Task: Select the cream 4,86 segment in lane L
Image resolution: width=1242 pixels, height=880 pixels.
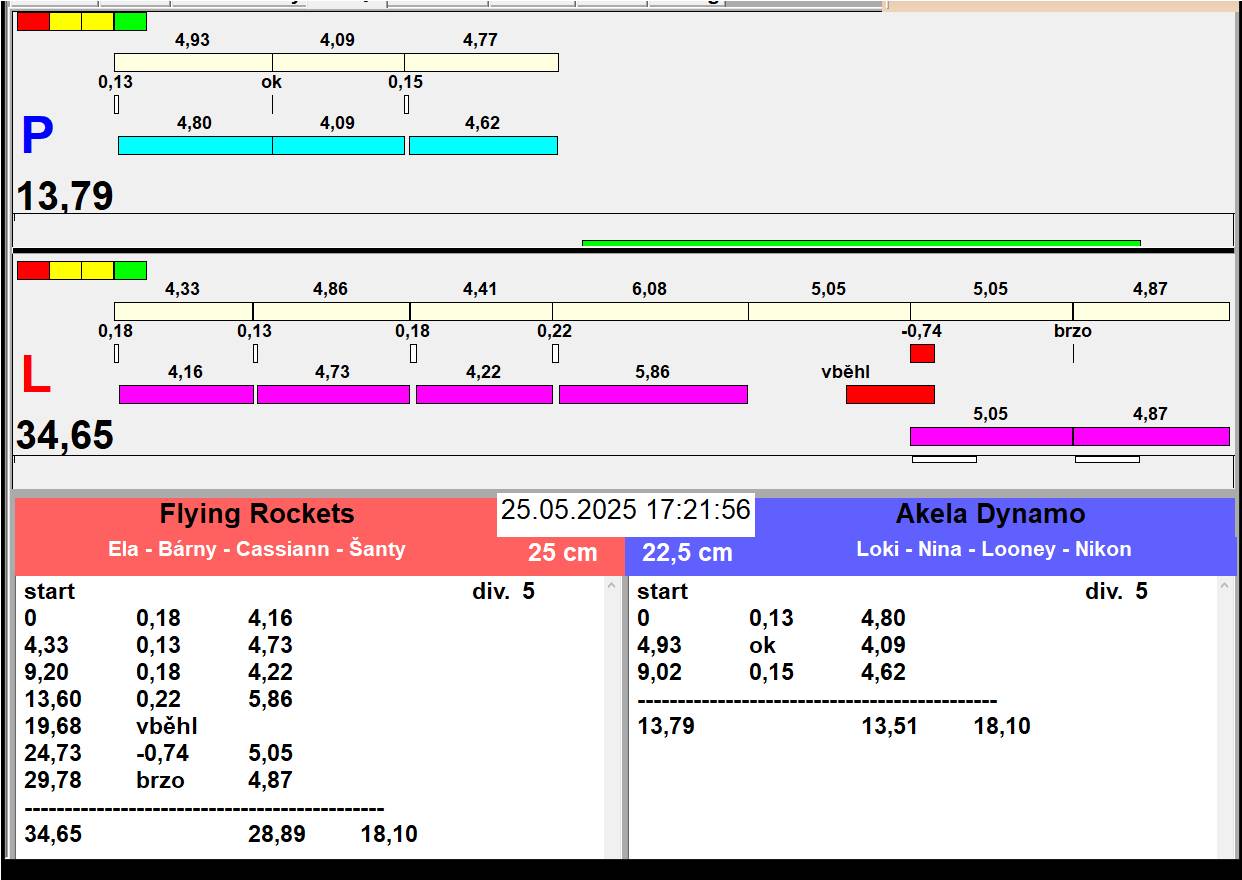Action: coord(331,311)
